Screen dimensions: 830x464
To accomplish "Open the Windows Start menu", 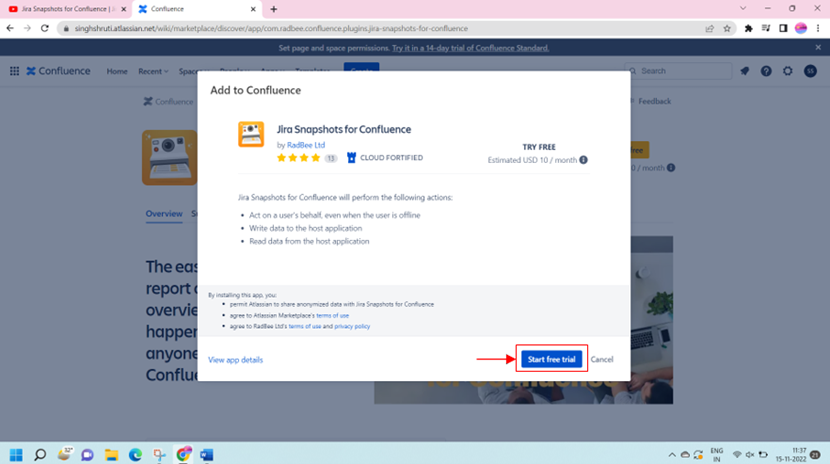I will 16,454.
